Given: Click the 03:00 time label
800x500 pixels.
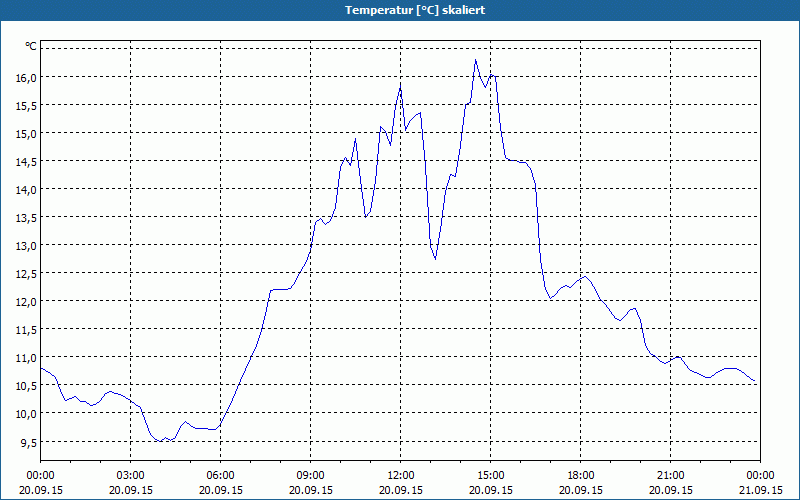Looking at the screenshot, I should (131, 476).
